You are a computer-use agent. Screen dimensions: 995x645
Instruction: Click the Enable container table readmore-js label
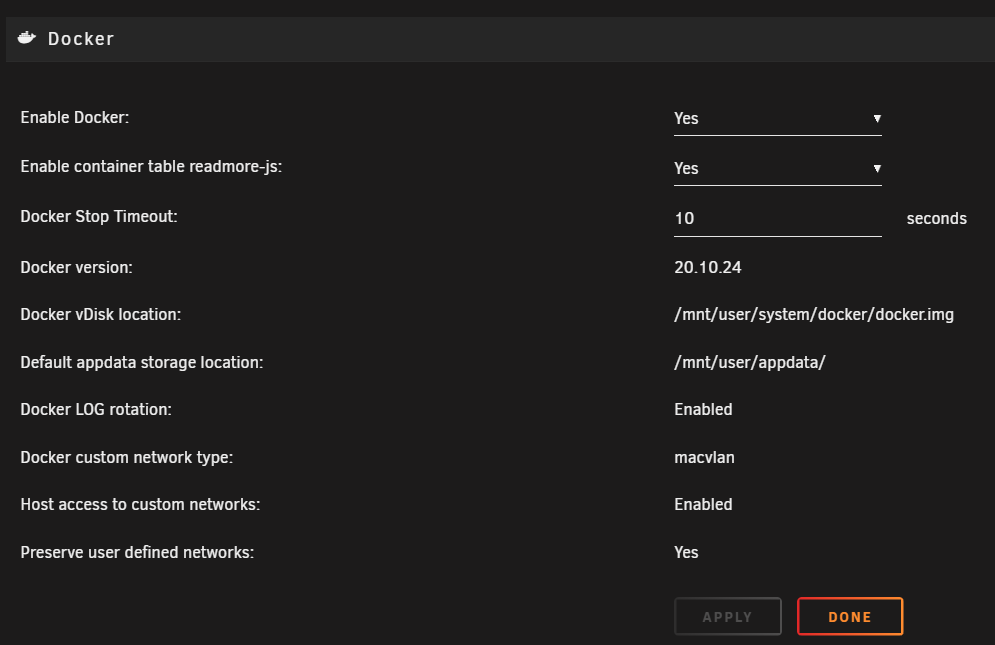[151, 166]
